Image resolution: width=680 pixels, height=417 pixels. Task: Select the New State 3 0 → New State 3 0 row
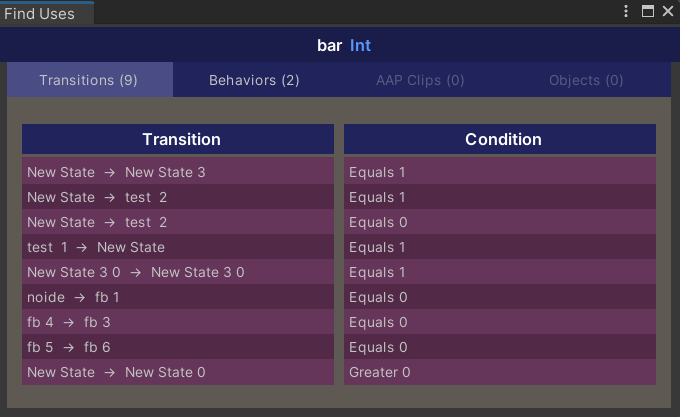tap(178, 272)
